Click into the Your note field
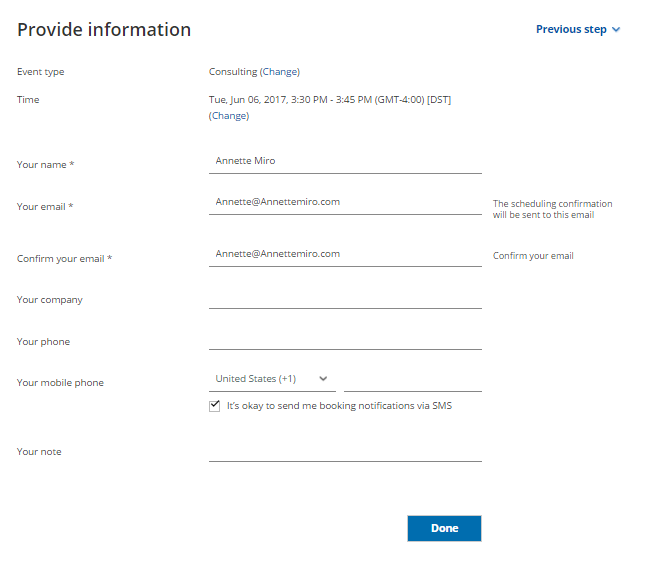Viewport: 650px width, 568px height. click(345, 449)
